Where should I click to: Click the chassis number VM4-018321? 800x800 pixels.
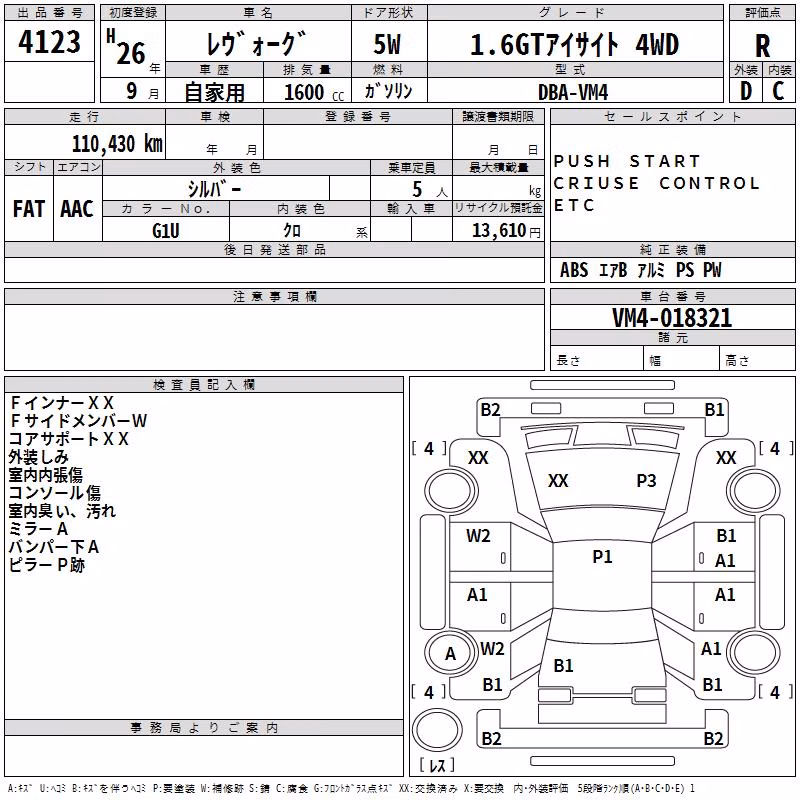(672, 318)
